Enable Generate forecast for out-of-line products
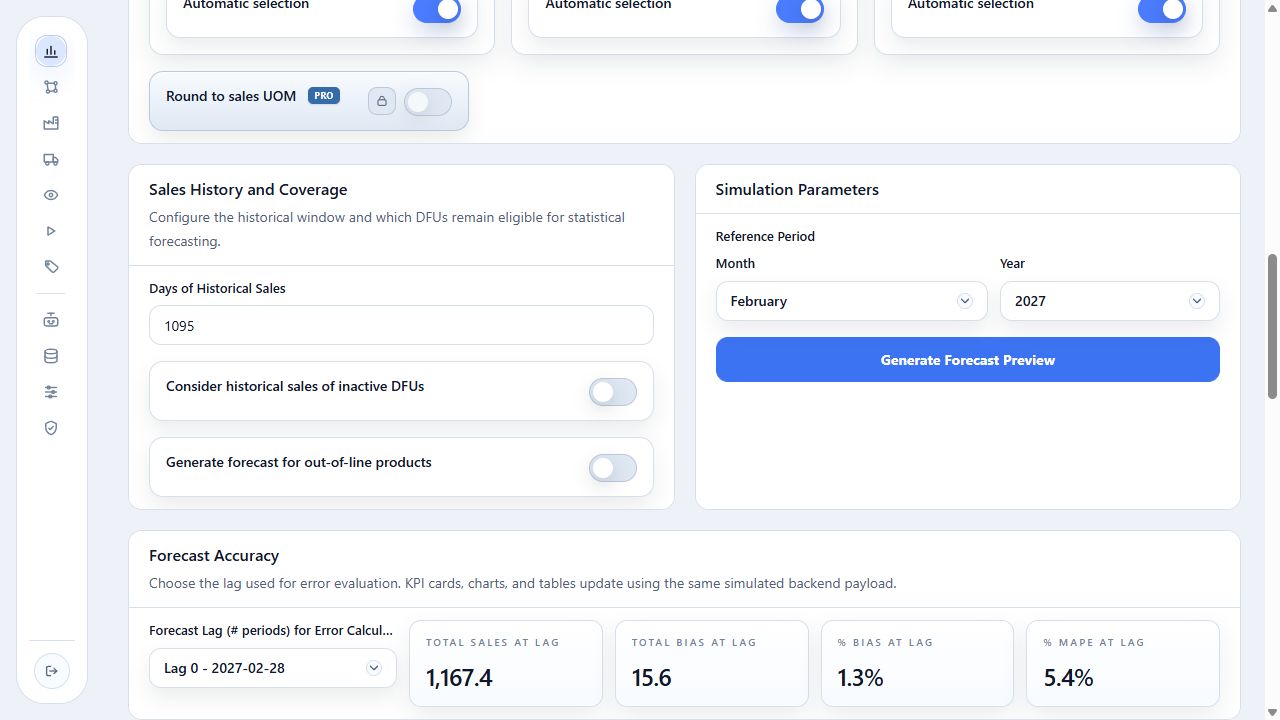Screen dimensions: 1280x720 (613, 468)
